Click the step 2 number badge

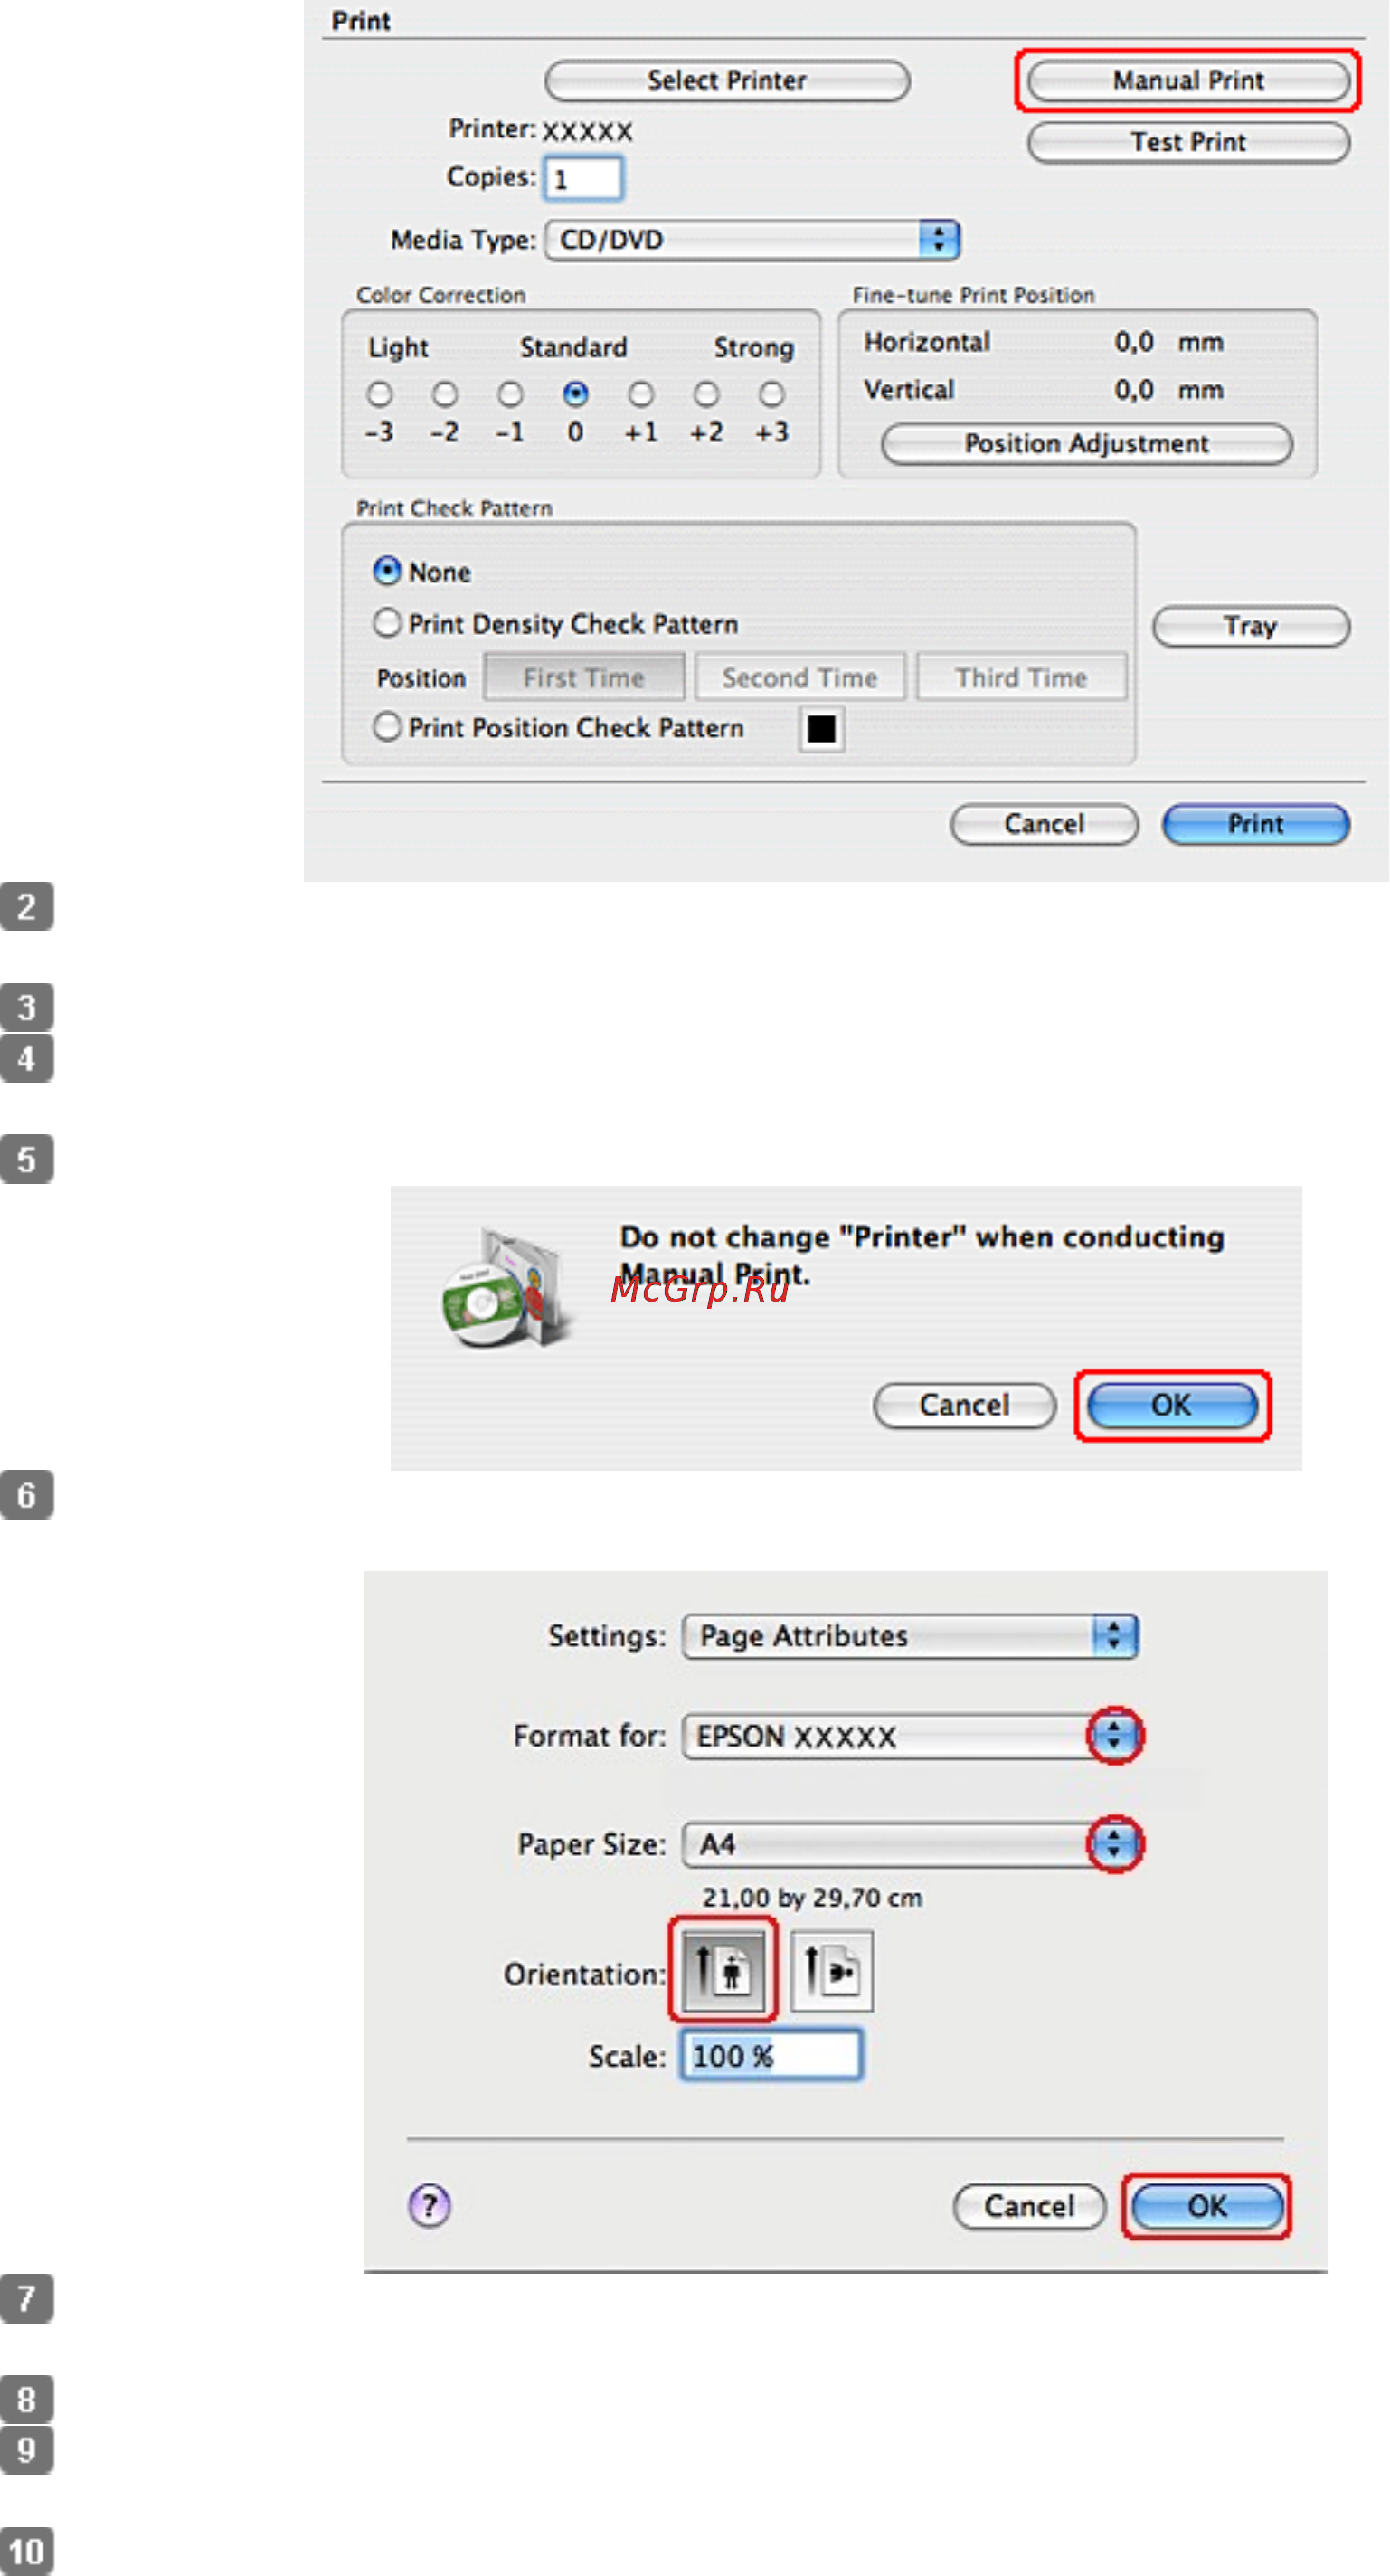pos(26,906)
